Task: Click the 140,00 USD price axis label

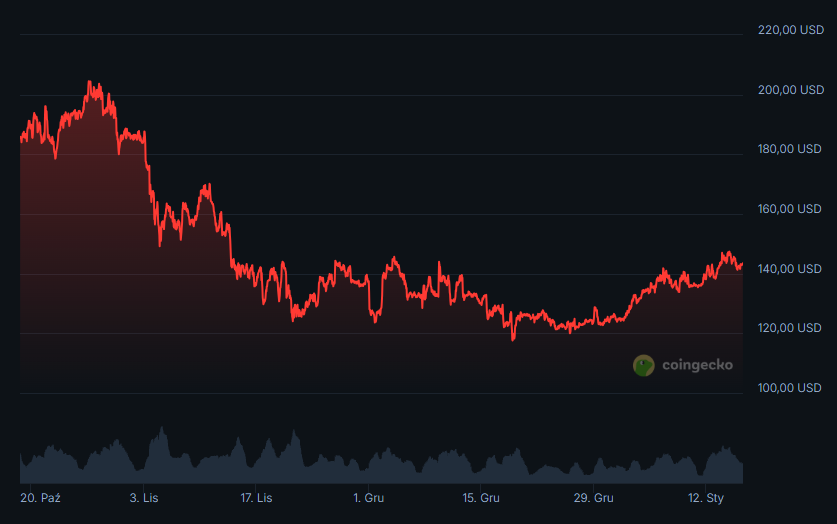Action: coord(790,268)
